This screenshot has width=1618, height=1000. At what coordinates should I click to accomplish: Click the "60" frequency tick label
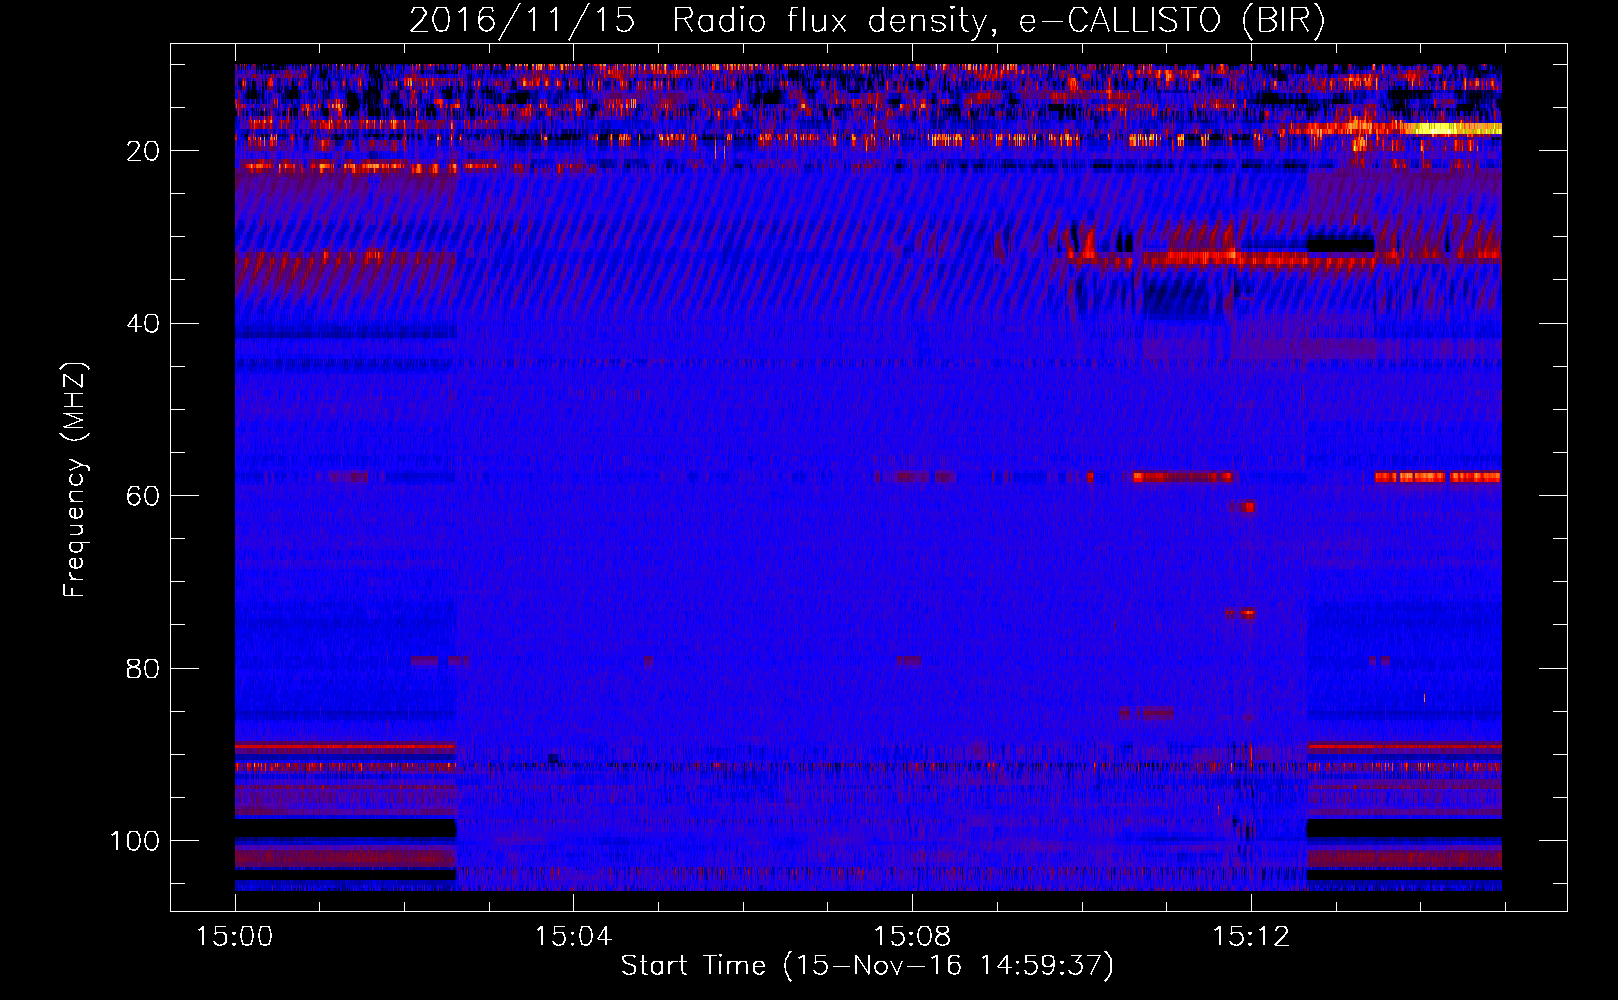[144, 496]
